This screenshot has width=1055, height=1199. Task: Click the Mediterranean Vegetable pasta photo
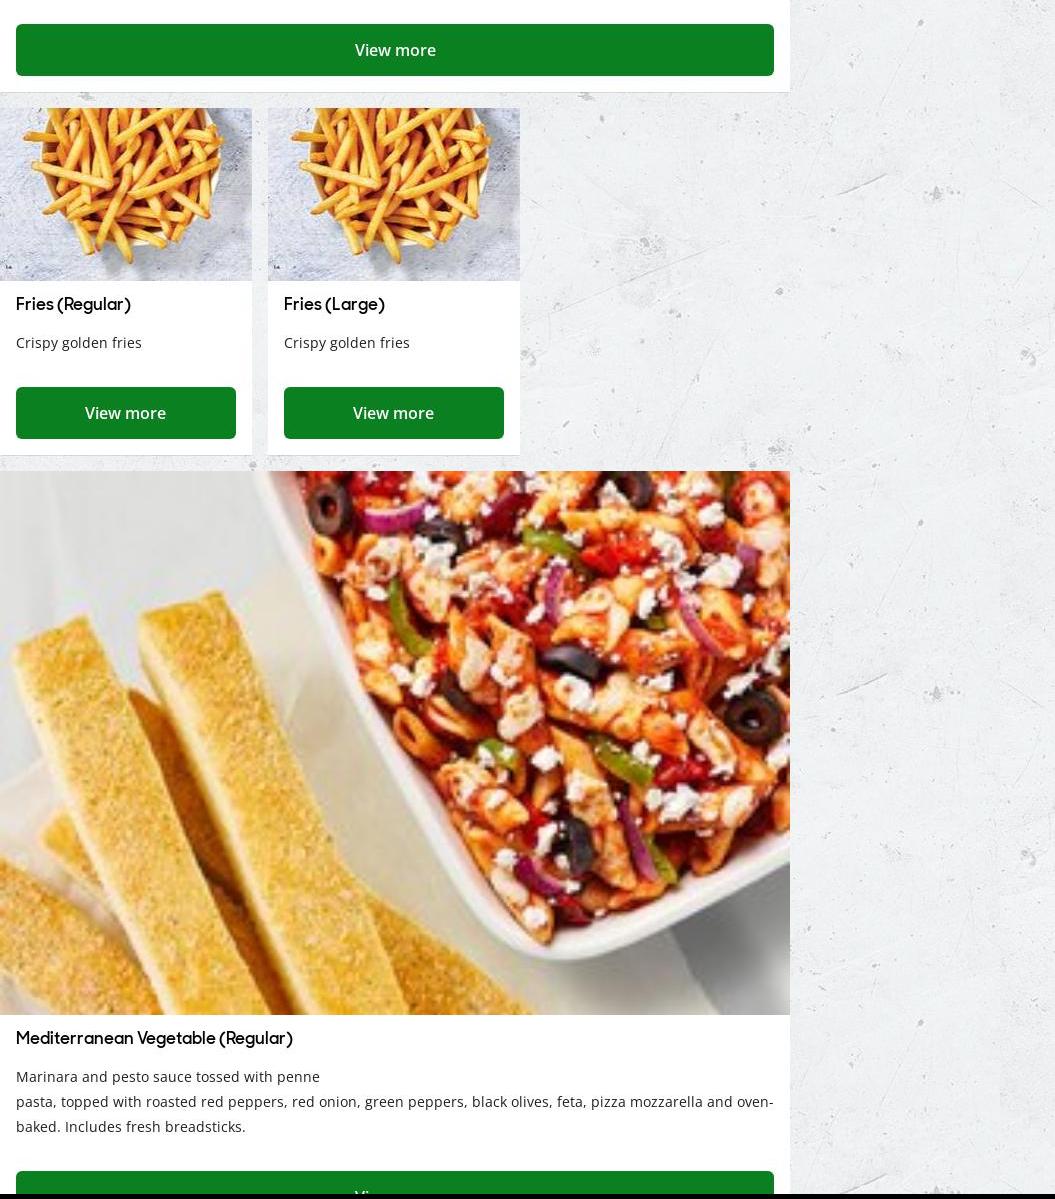(x=394, y=742)
